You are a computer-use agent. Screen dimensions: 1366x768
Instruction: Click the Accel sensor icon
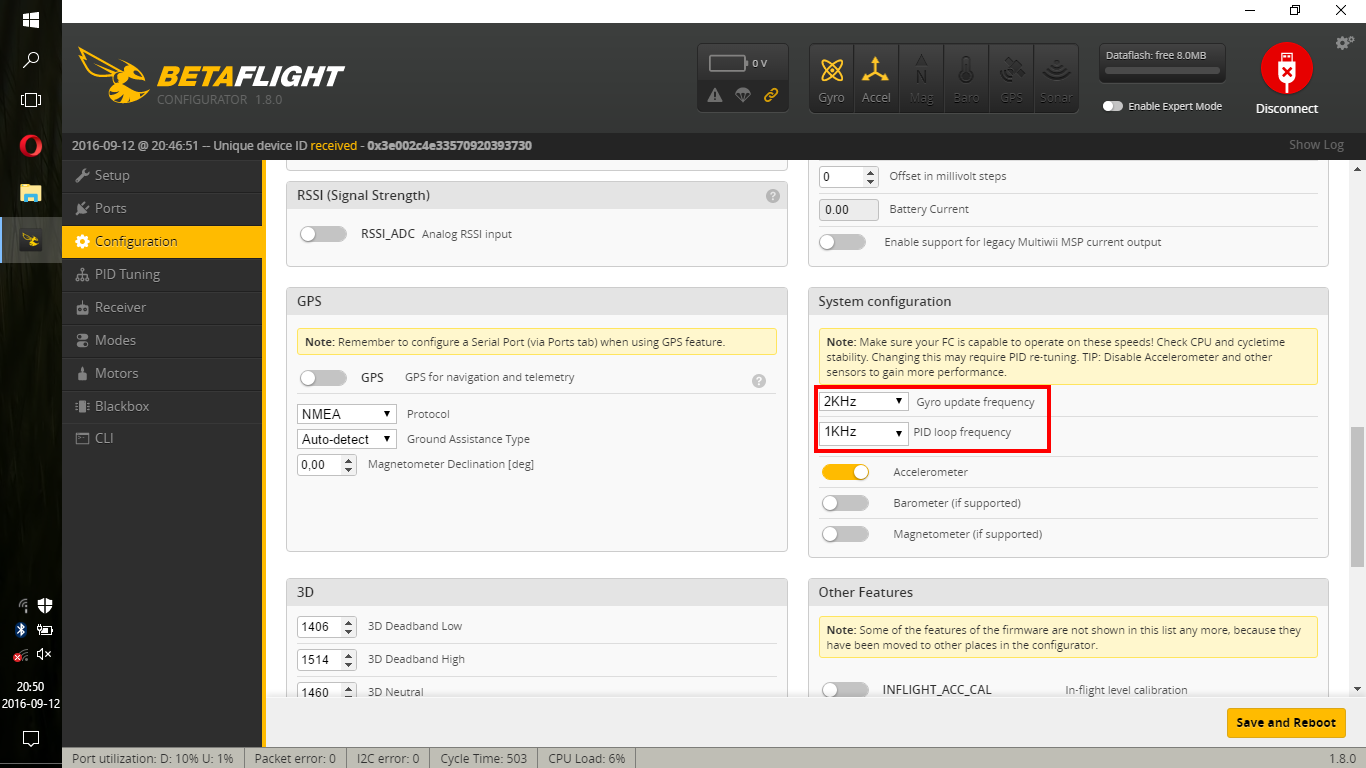click(876, 78)
